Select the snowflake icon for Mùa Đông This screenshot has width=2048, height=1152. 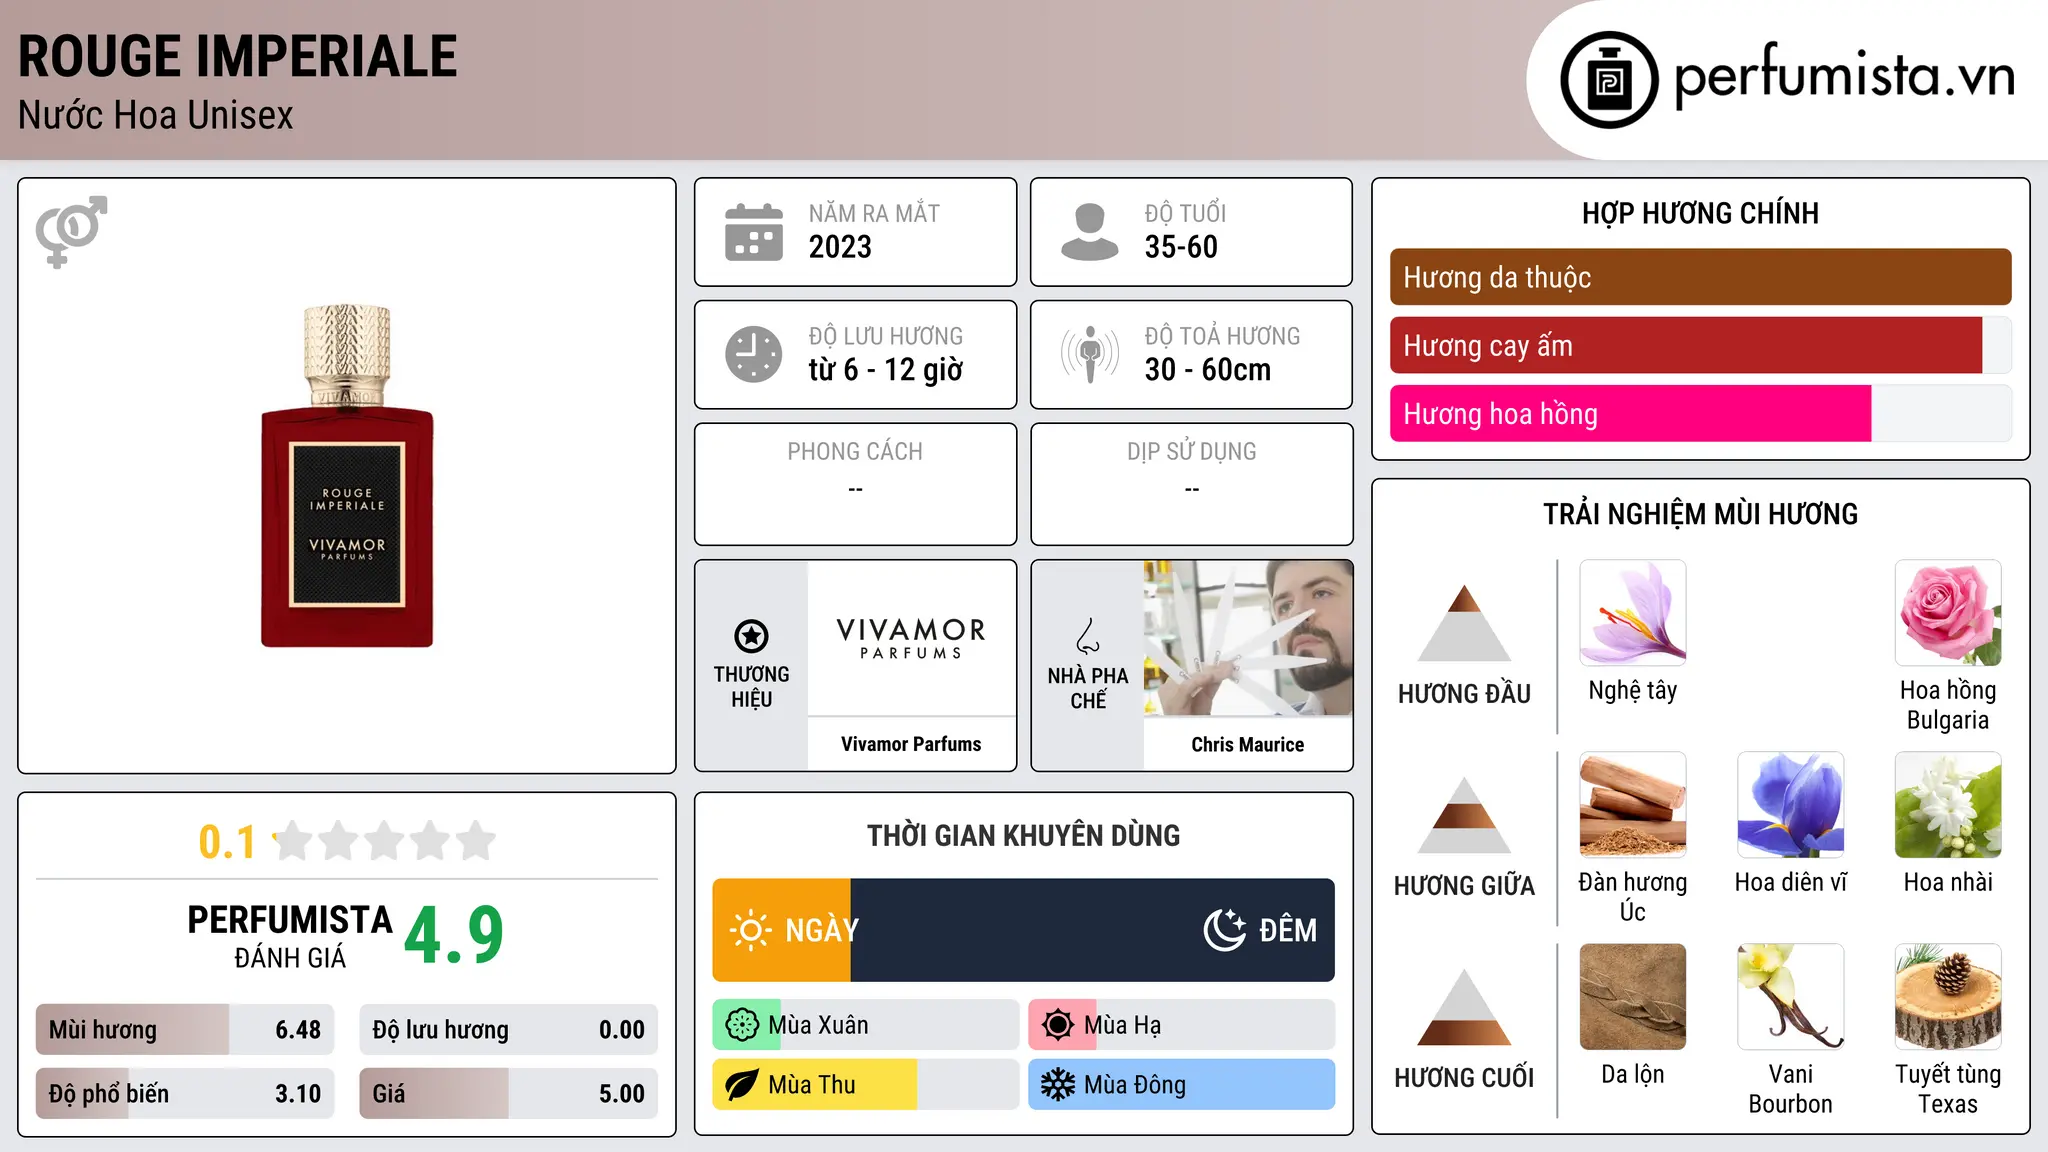[1058, 1085]
